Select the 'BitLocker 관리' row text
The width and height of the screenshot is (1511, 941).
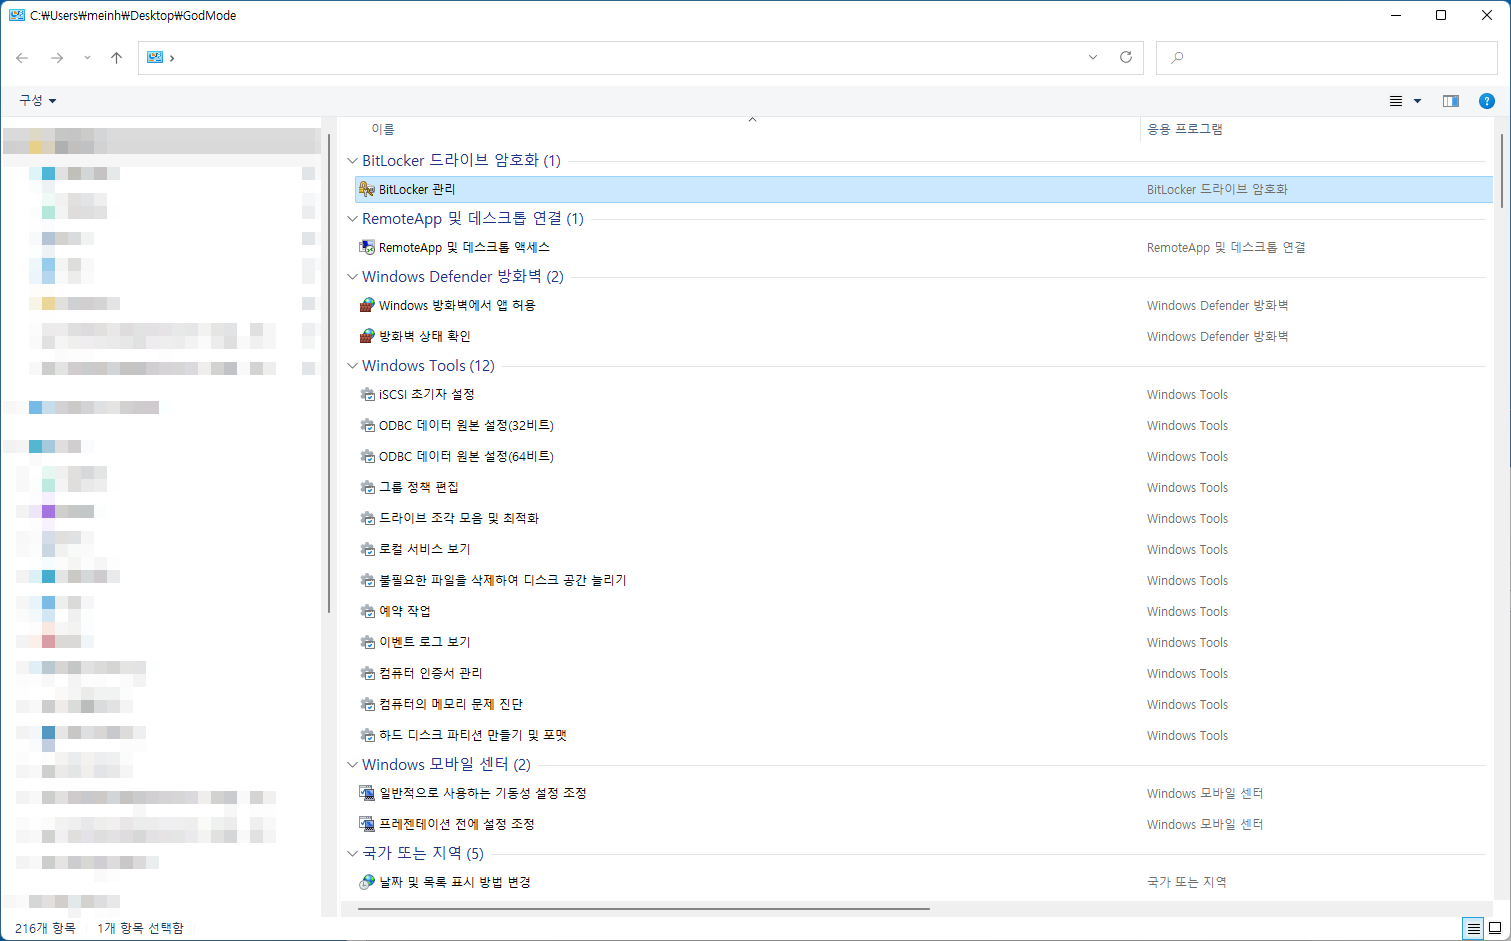417,189
